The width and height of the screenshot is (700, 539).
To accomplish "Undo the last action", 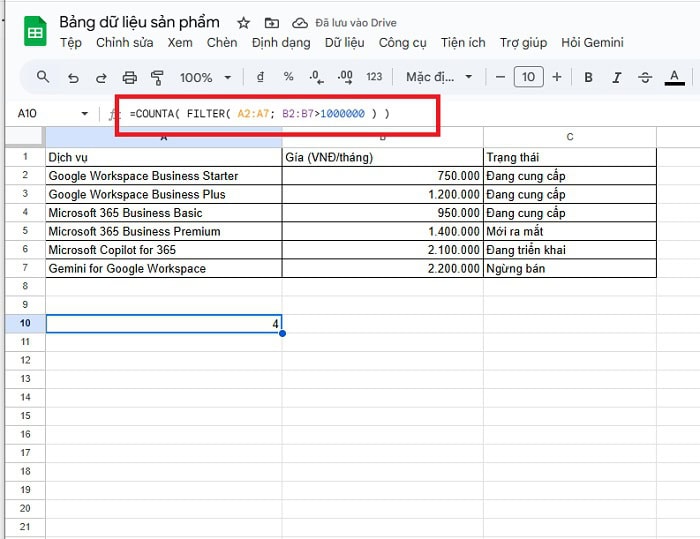I will point(73,78).
